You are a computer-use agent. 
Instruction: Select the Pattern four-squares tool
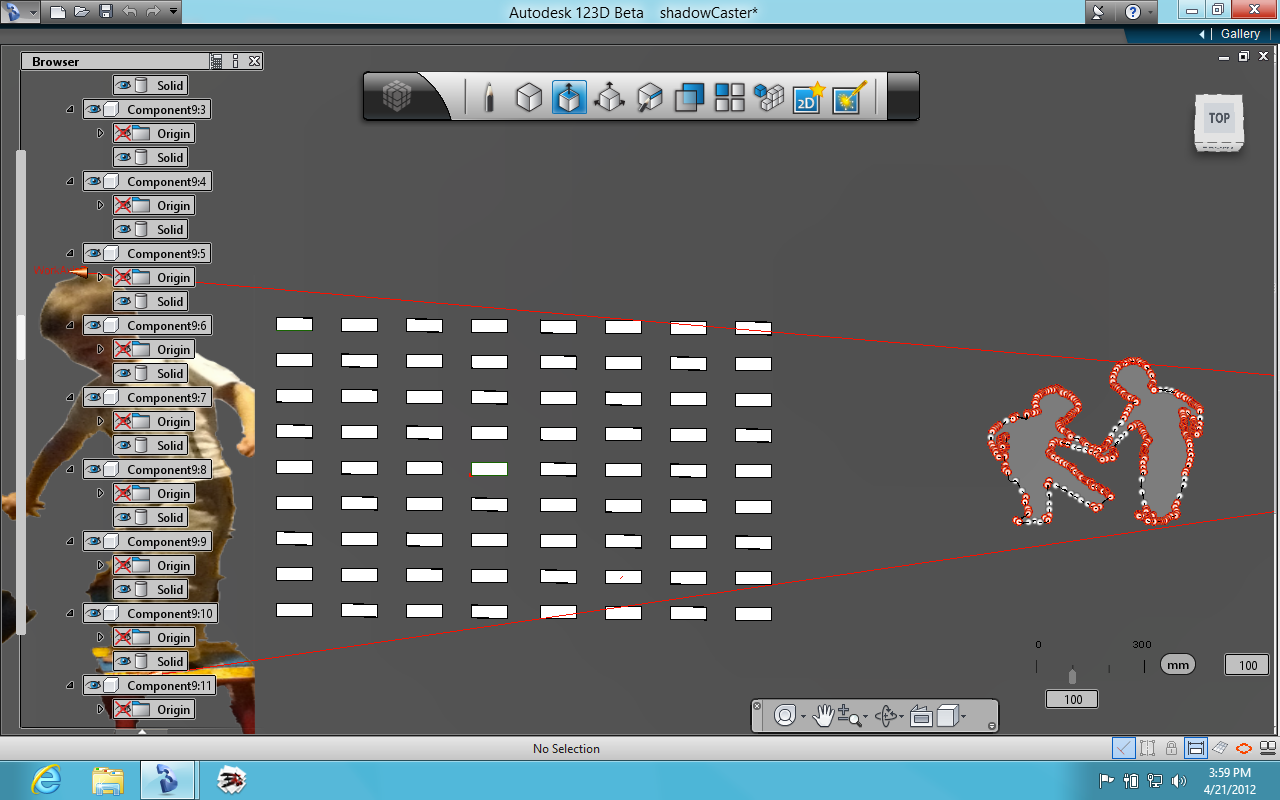[729, 98]
